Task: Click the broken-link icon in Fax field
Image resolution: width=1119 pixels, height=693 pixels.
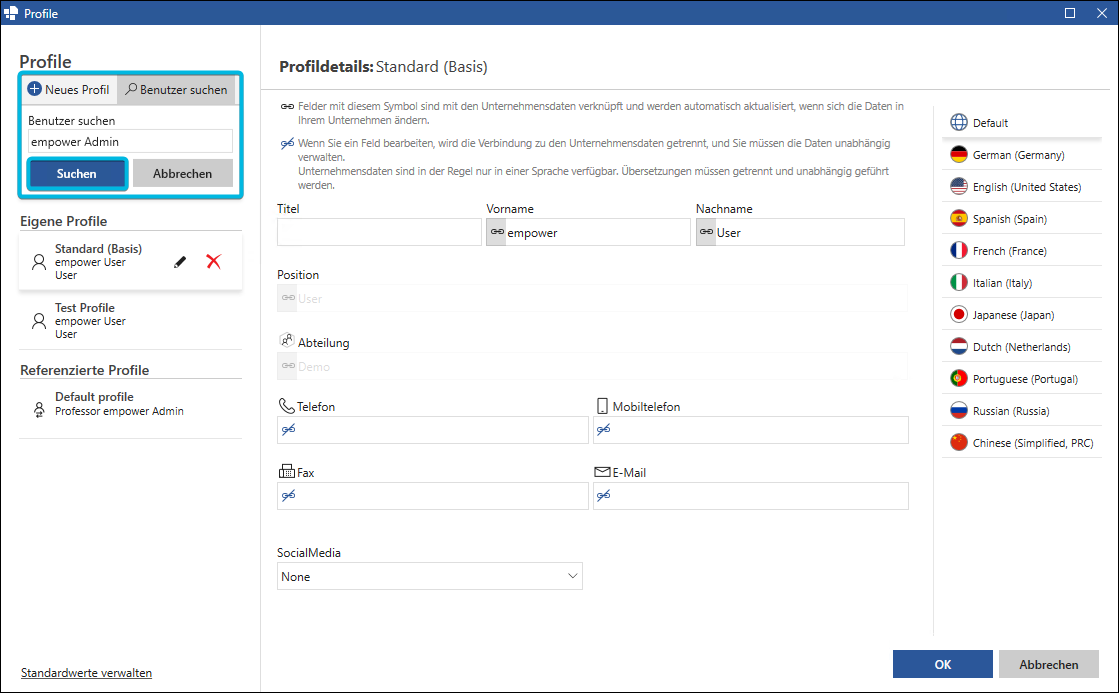Action: pyautogui.click(x=288, y=495)
